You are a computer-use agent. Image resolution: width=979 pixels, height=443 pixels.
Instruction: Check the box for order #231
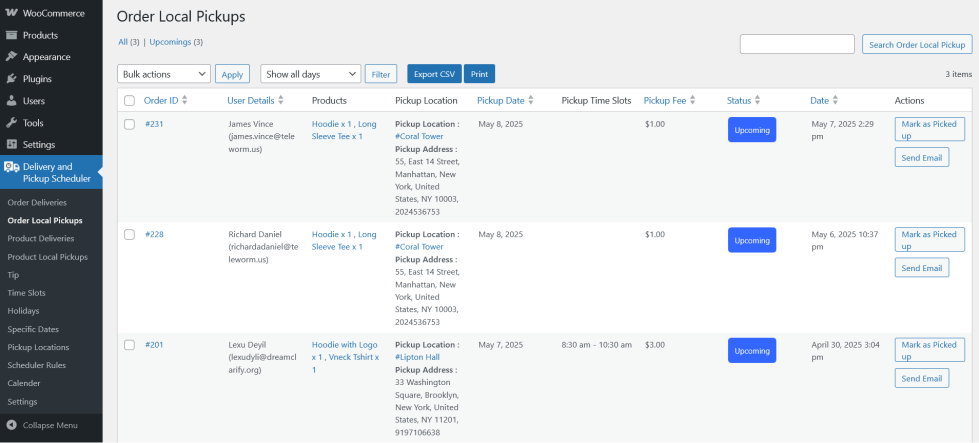pos(129,124)
